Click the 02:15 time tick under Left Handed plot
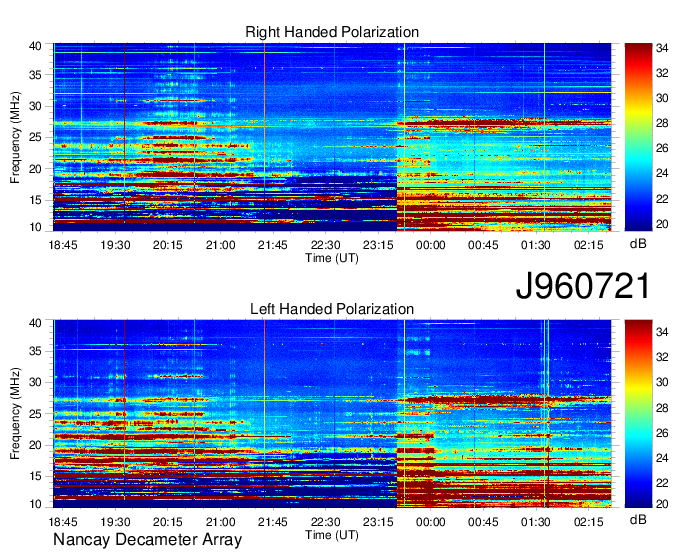The image size is (680, 552). [x=588, y=522]
